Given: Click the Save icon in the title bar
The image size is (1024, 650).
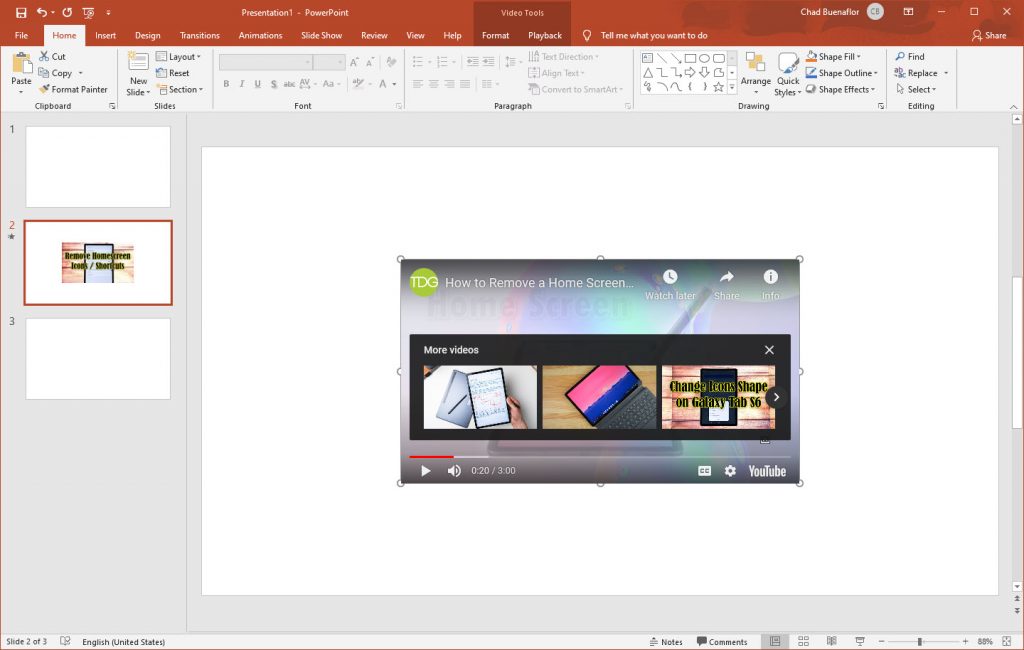Looking at the screenshot, I should click(21, 12).
